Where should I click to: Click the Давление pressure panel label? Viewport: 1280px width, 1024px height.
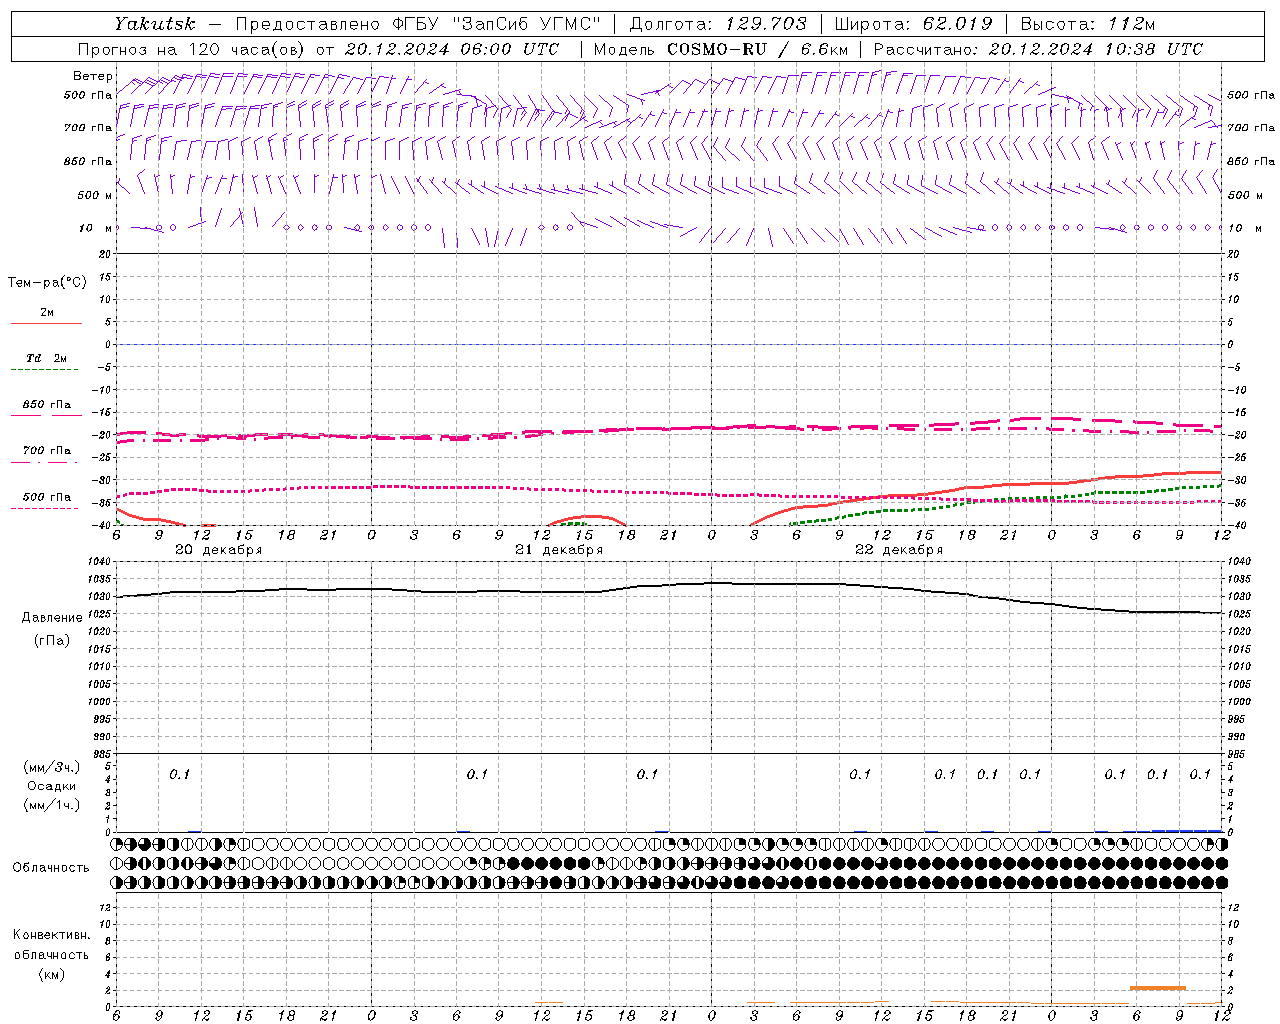coord(52,618)
